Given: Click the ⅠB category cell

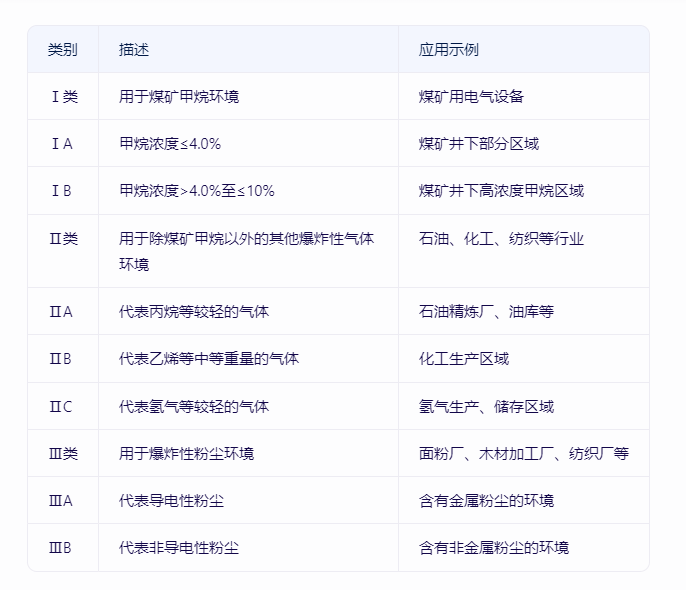Looking at the screenshot, I should click(x=62, y=191).
